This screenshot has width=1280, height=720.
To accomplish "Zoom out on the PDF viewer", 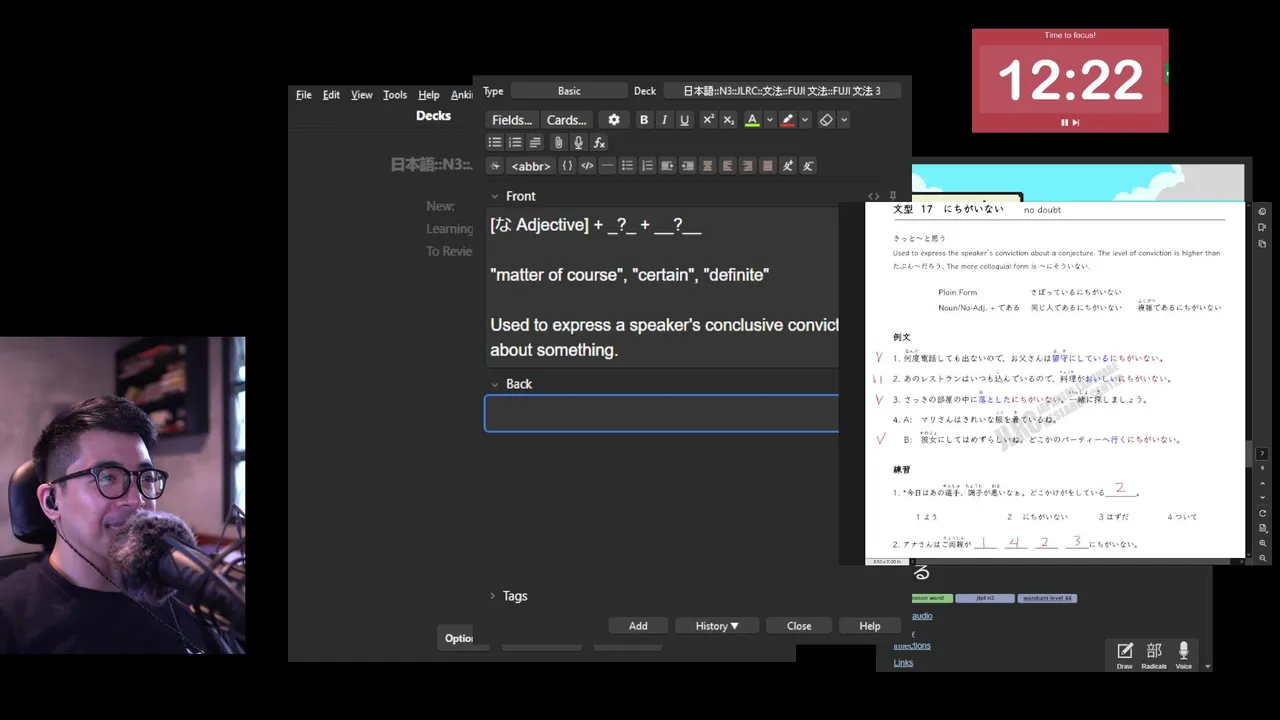I will [1263, 558].
